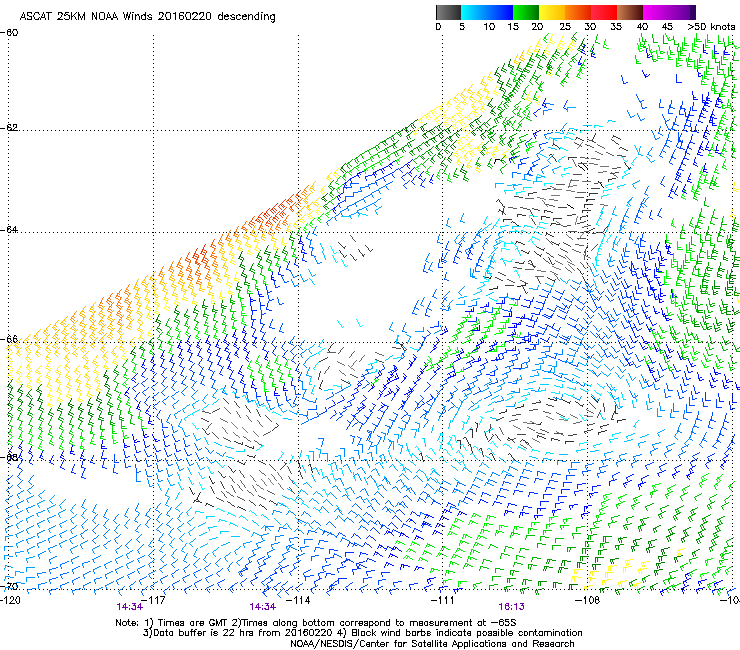740x650 pixels.
Task: Click the '-68' latitude axis label
Action: pos(9,457)
